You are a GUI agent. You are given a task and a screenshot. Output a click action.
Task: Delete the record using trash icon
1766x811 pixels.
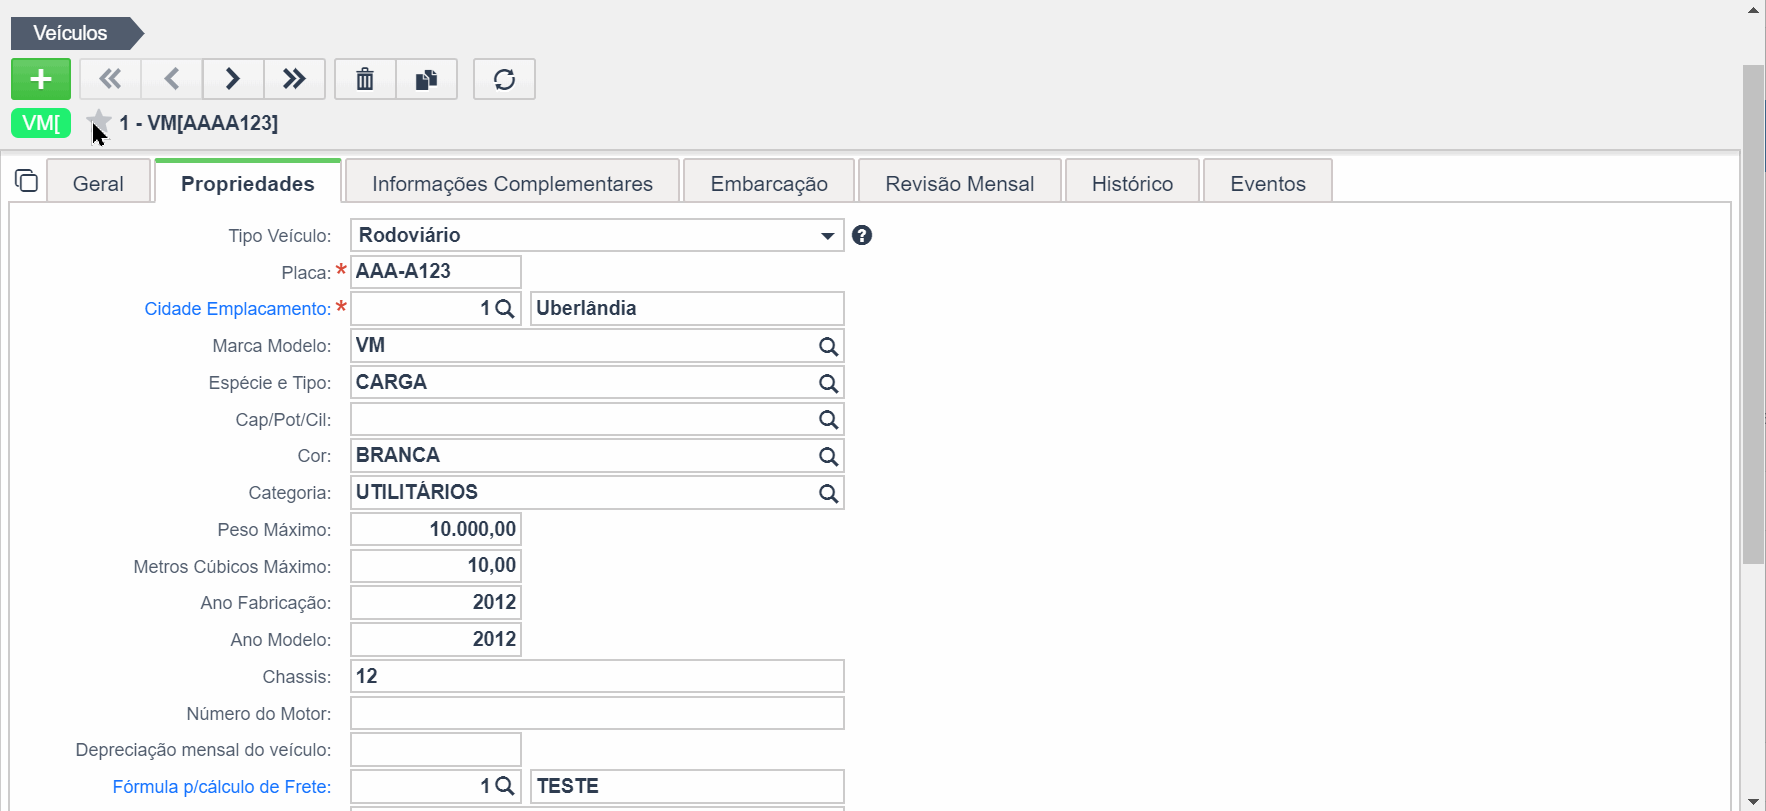[x=365, y=79]
